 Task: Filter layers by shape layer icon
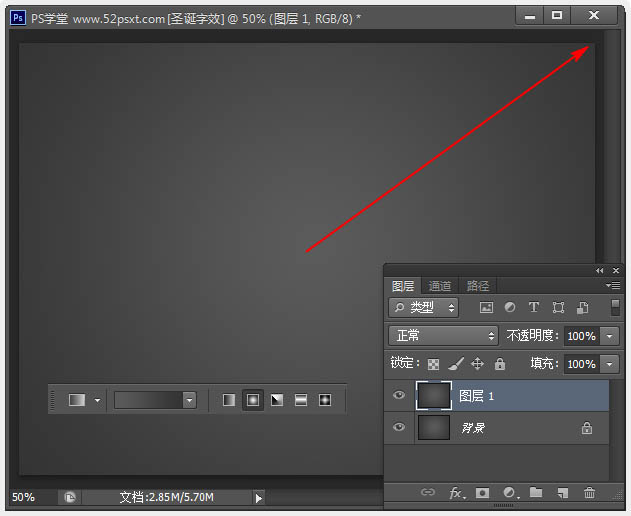click(x=558, y=308)
